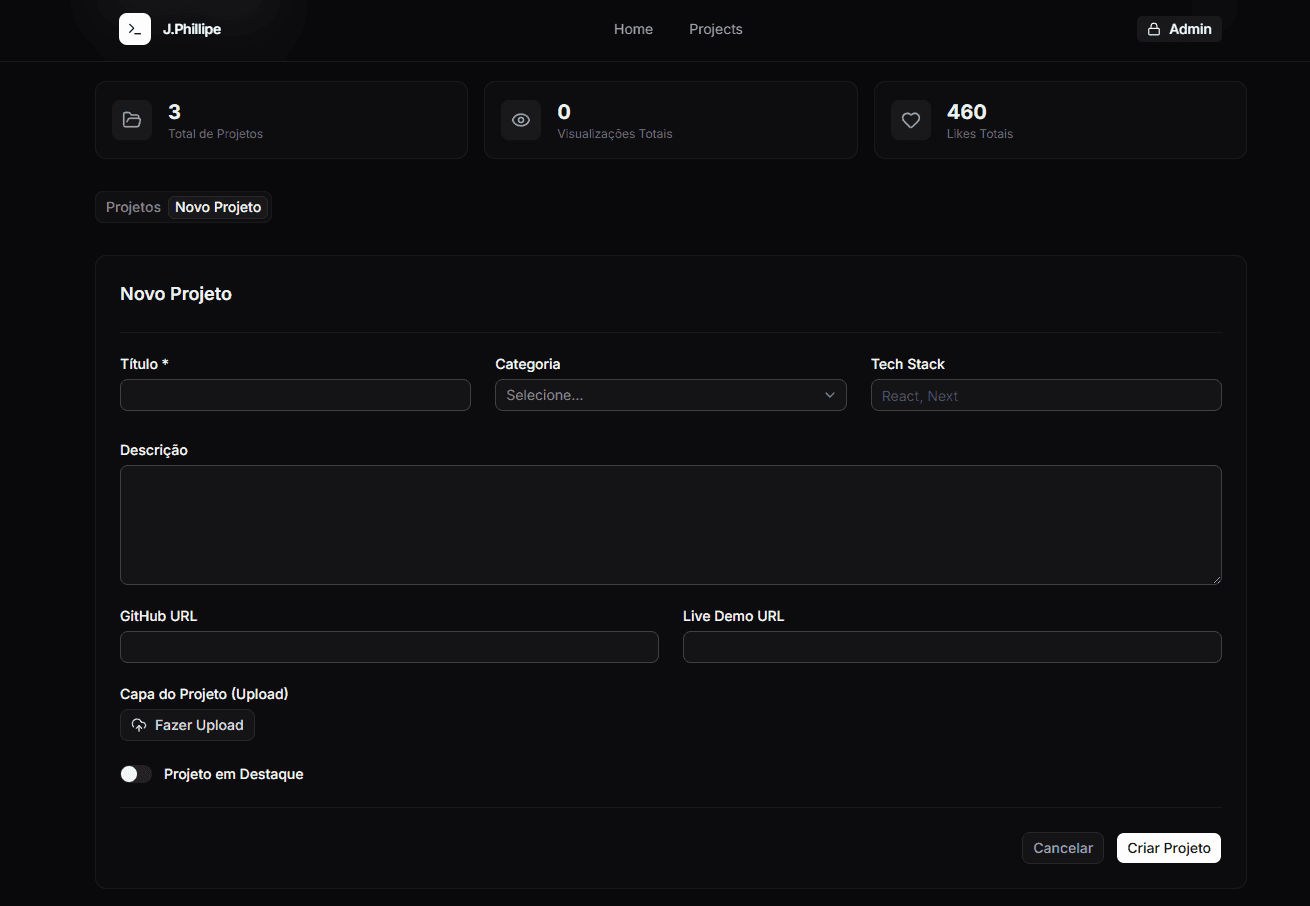Click the Cancelar button
The height and width of the screenshot is (906, 1310).
click(1062, 848)
